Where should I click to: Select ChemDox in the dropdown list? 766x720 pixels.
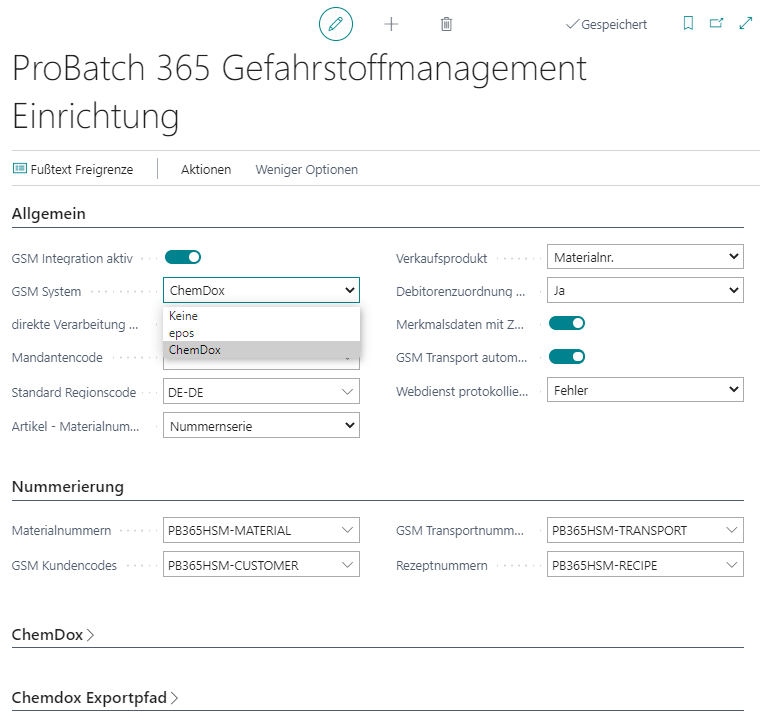tap(261, 350)
